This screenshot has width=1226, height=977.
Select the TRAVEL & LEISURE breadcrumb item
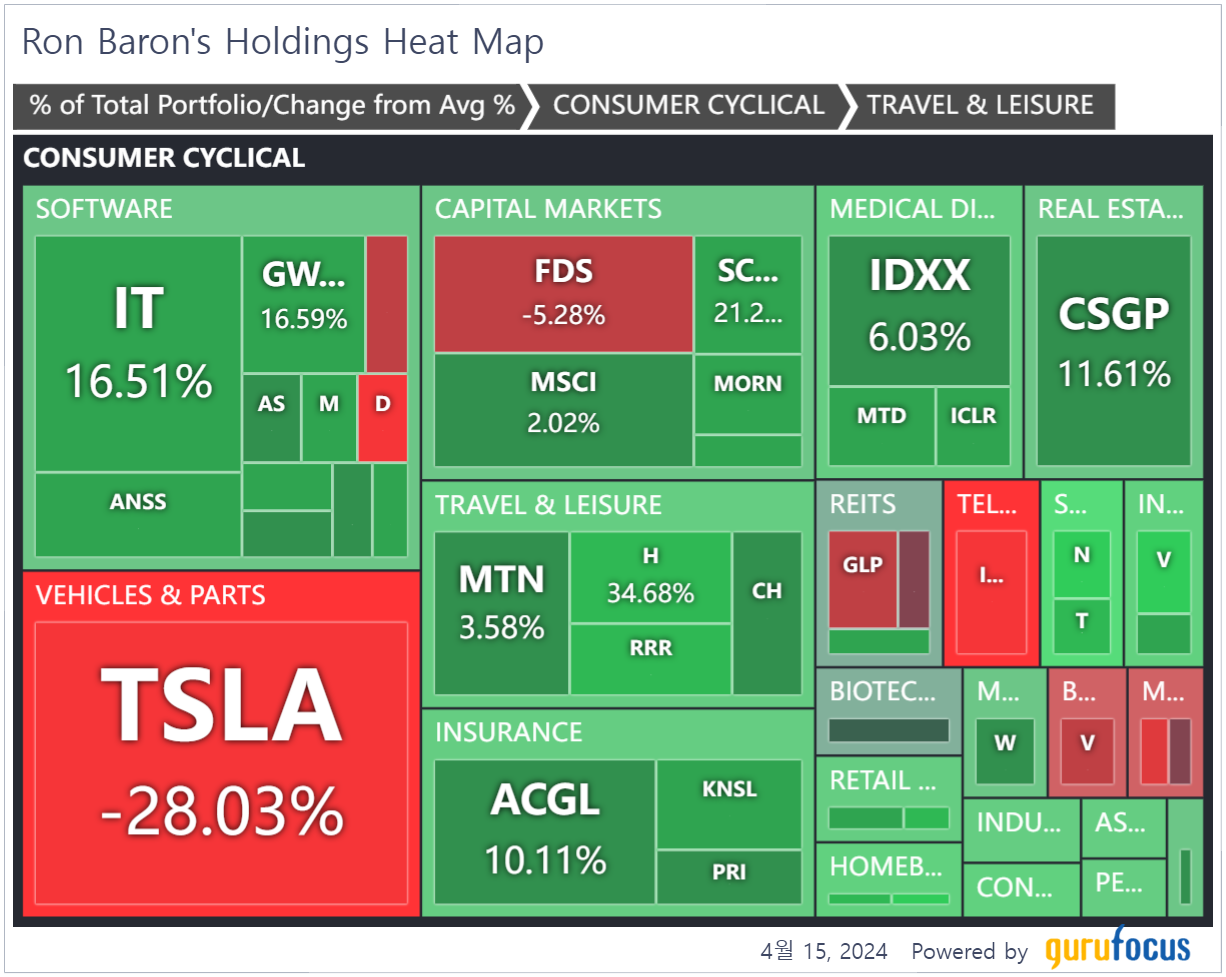[x=980, y=106]
